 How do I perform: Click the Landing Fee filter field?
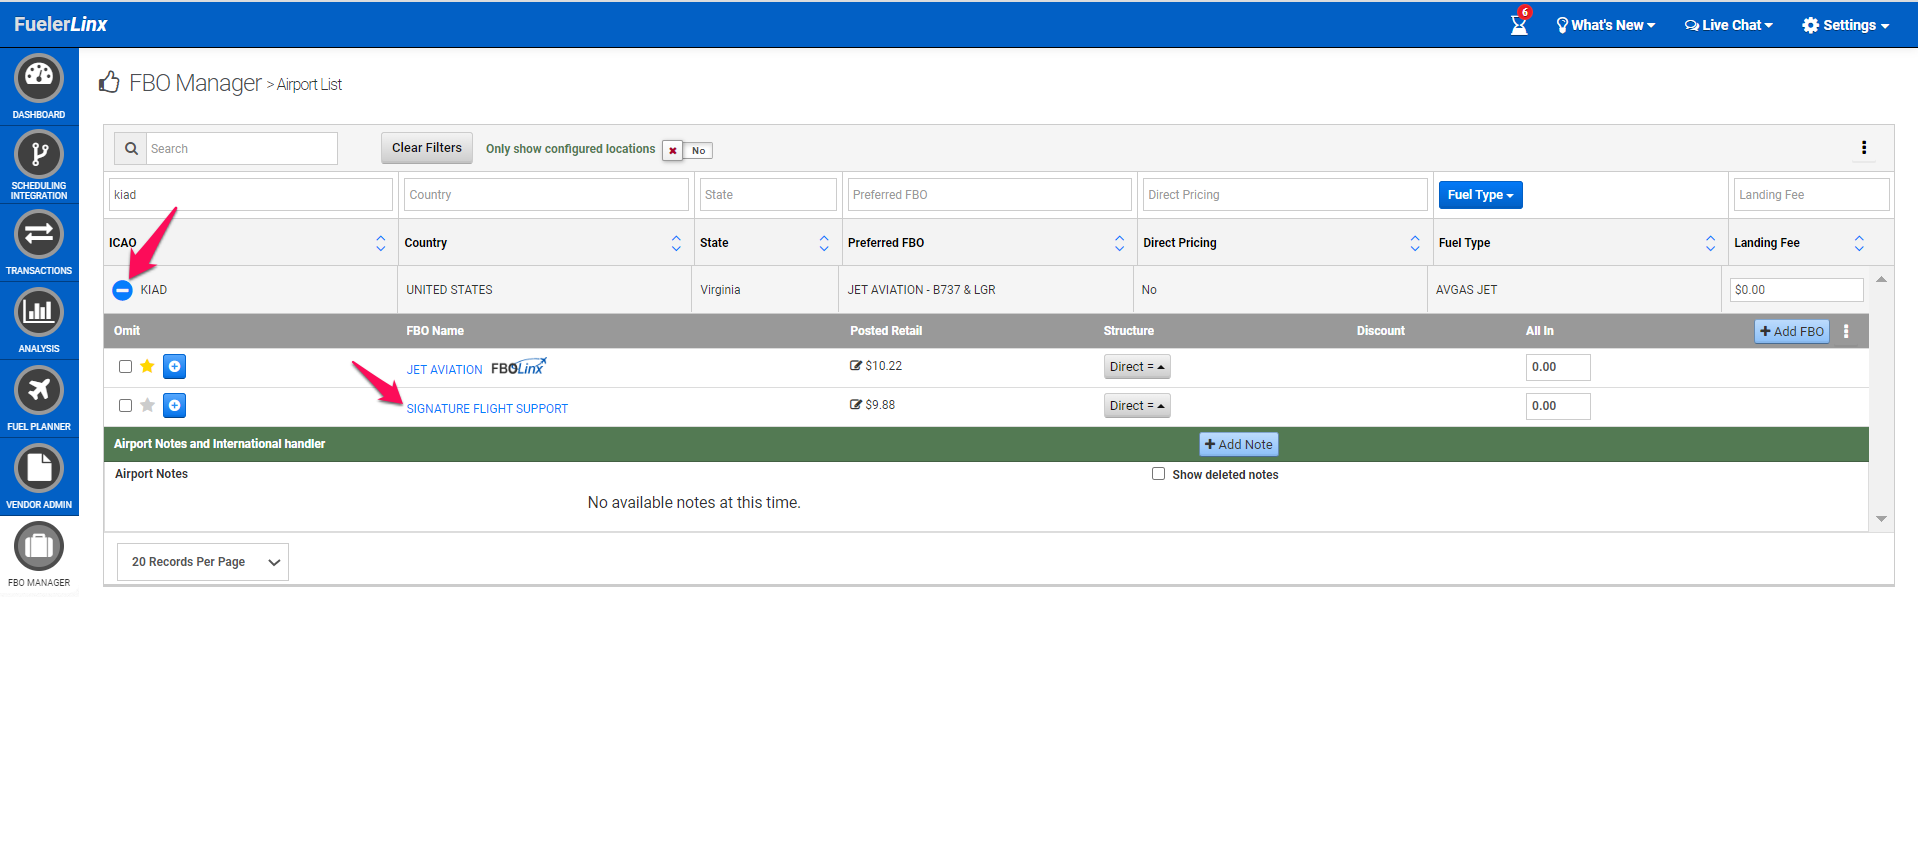[x=1811, y=195]
